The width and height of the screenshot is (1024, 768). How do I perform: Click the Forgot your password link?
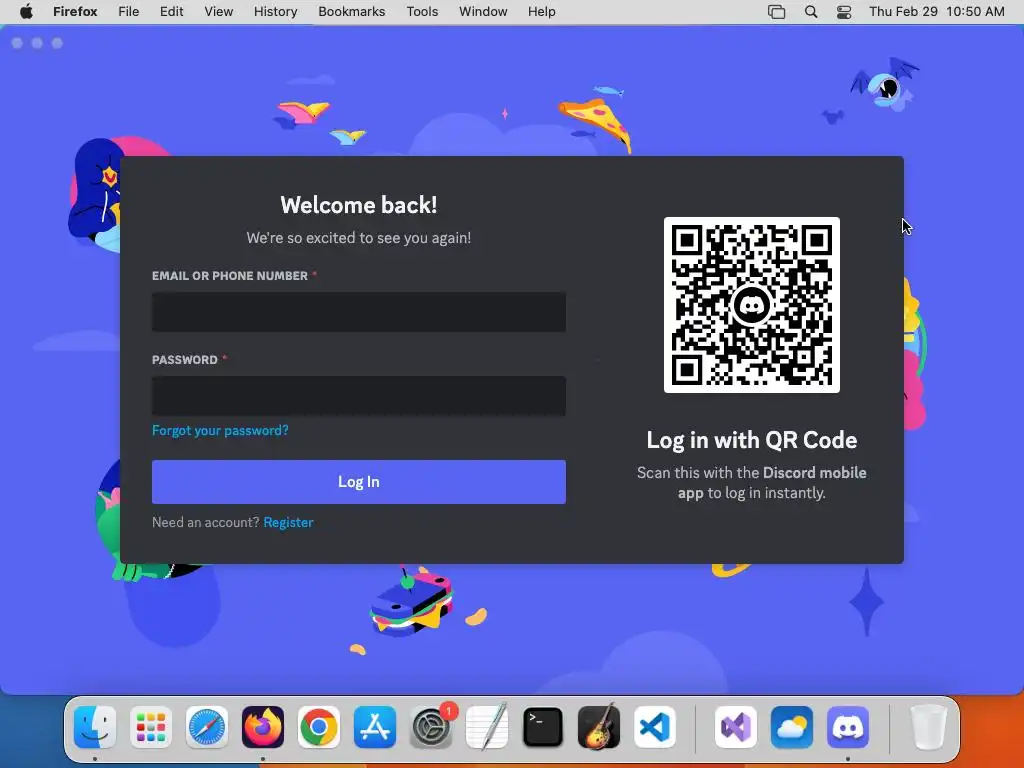tap(220, 430)
